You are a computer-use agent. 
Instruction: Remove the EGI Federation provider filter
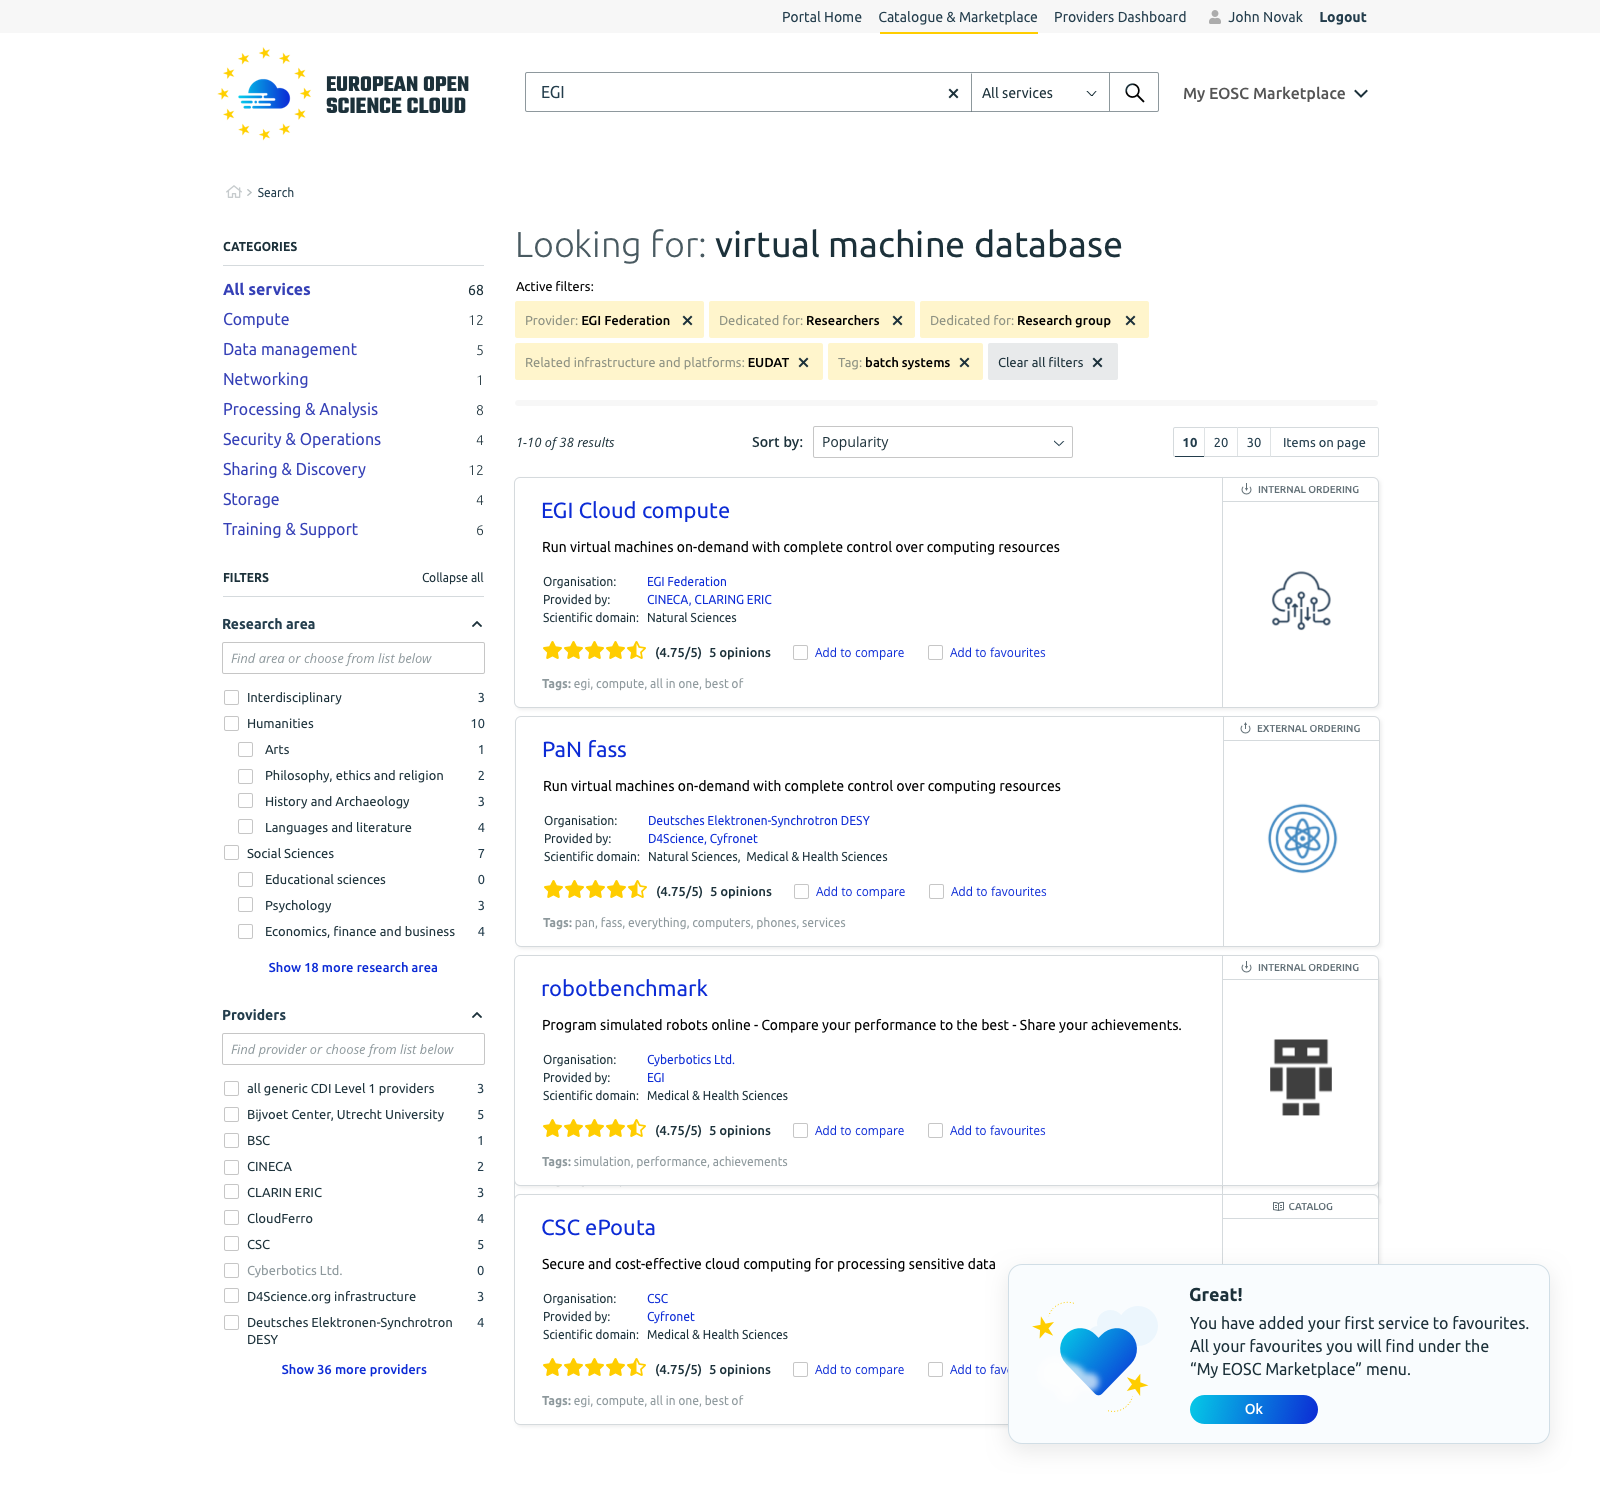click(687, 321)
